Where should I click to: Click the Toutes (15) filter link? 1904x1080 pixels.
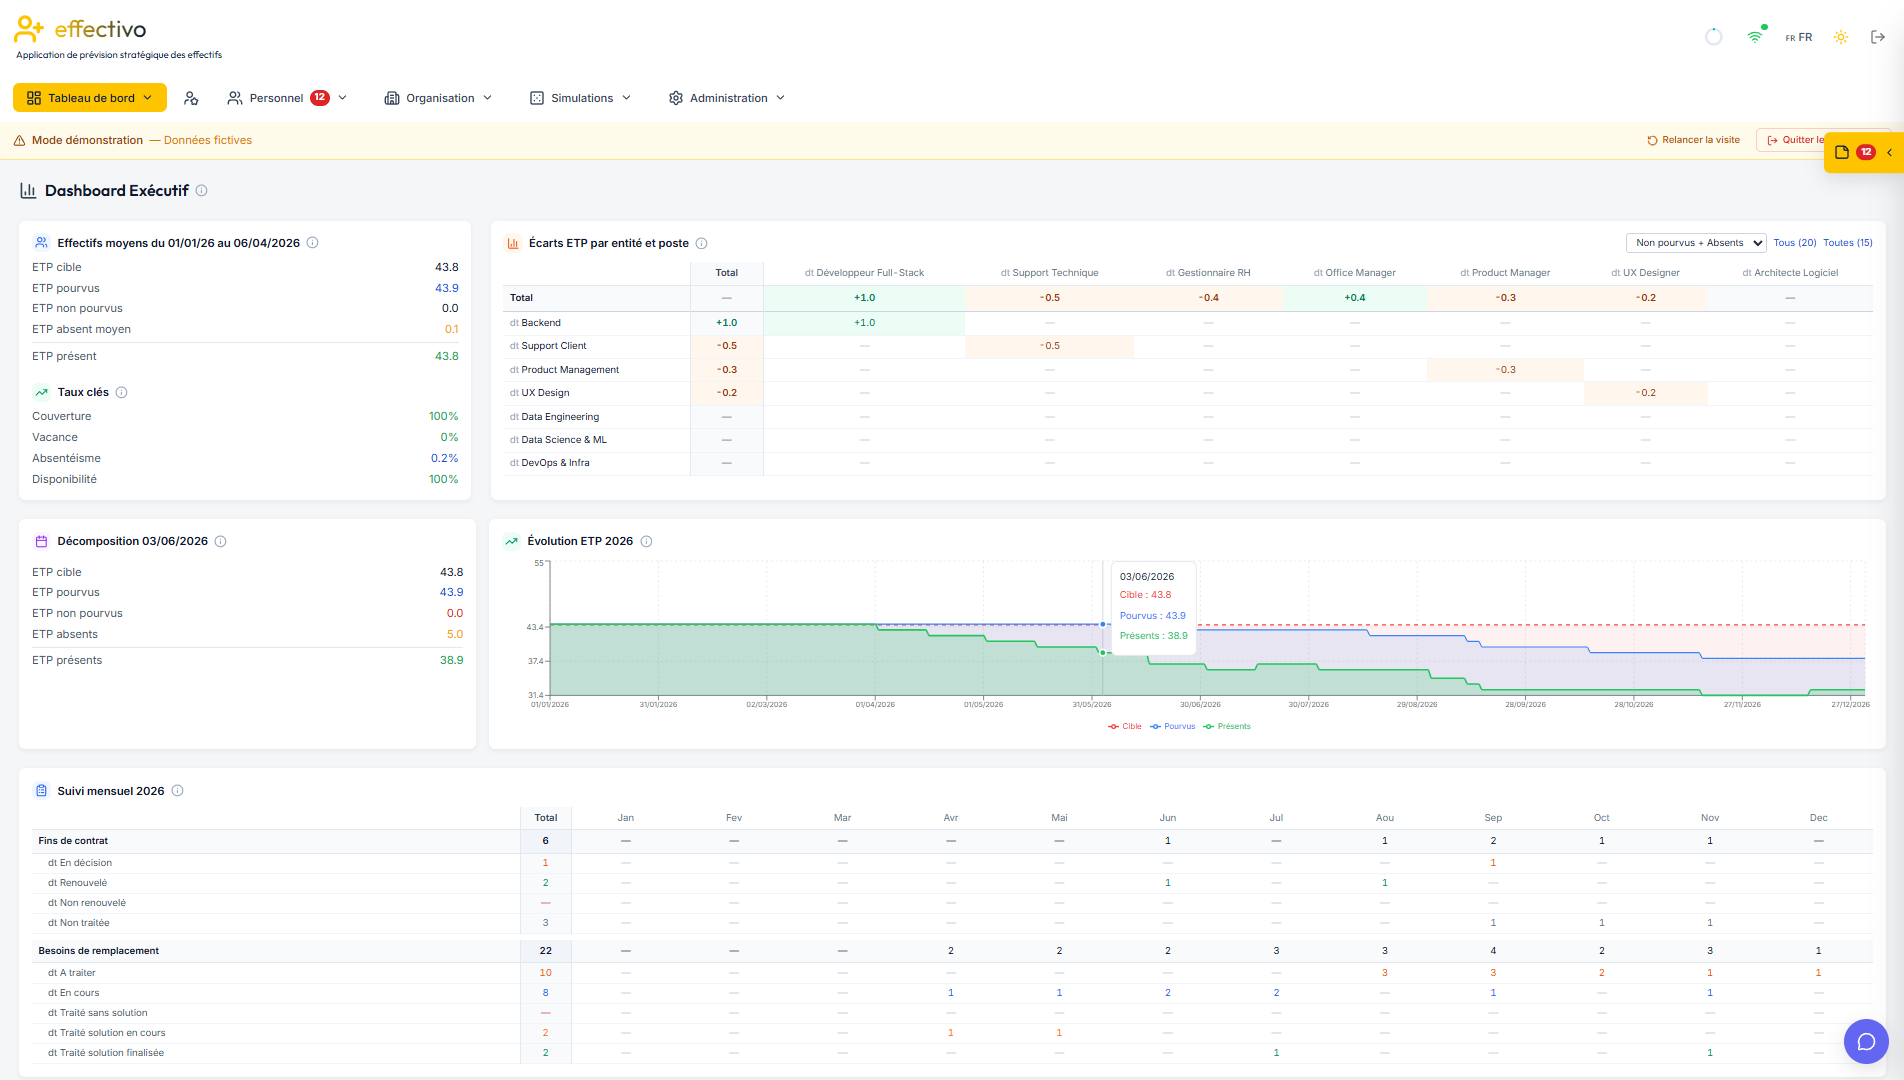[1848, 243]
